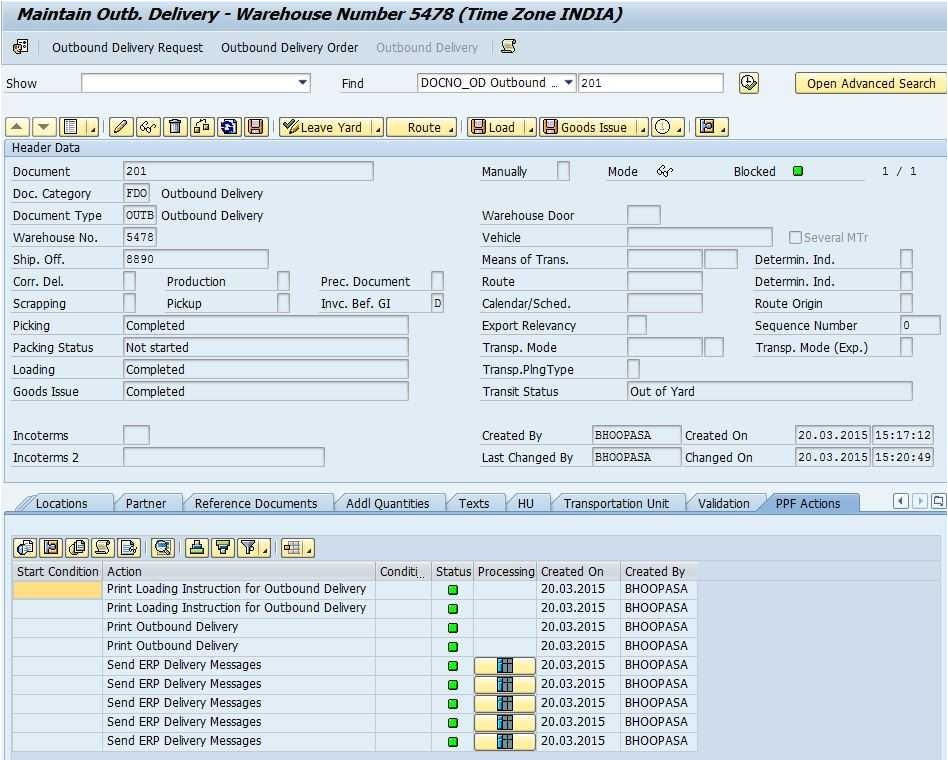Expand the filter icon dropdown arrow
This screenshot has width=948, height=761.
265,548
